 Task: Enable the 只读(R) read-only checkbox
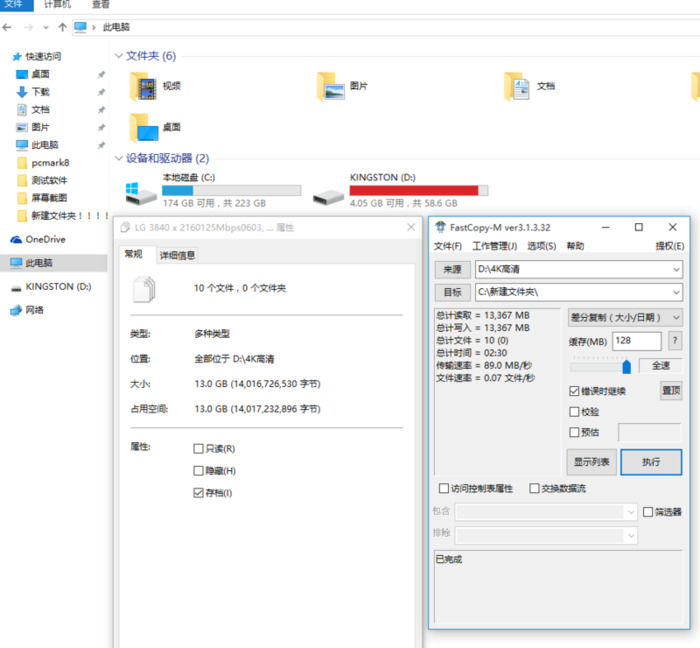click(x=198, y=449)
